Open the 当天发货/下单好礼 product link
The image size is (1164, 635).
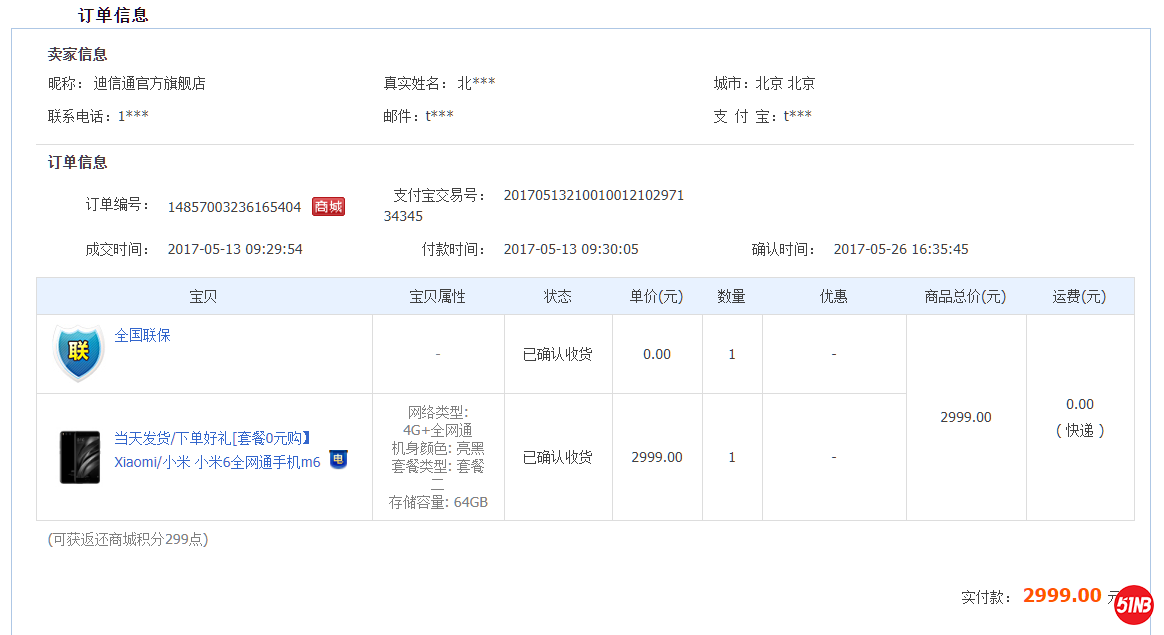click(x=215, y=438)
